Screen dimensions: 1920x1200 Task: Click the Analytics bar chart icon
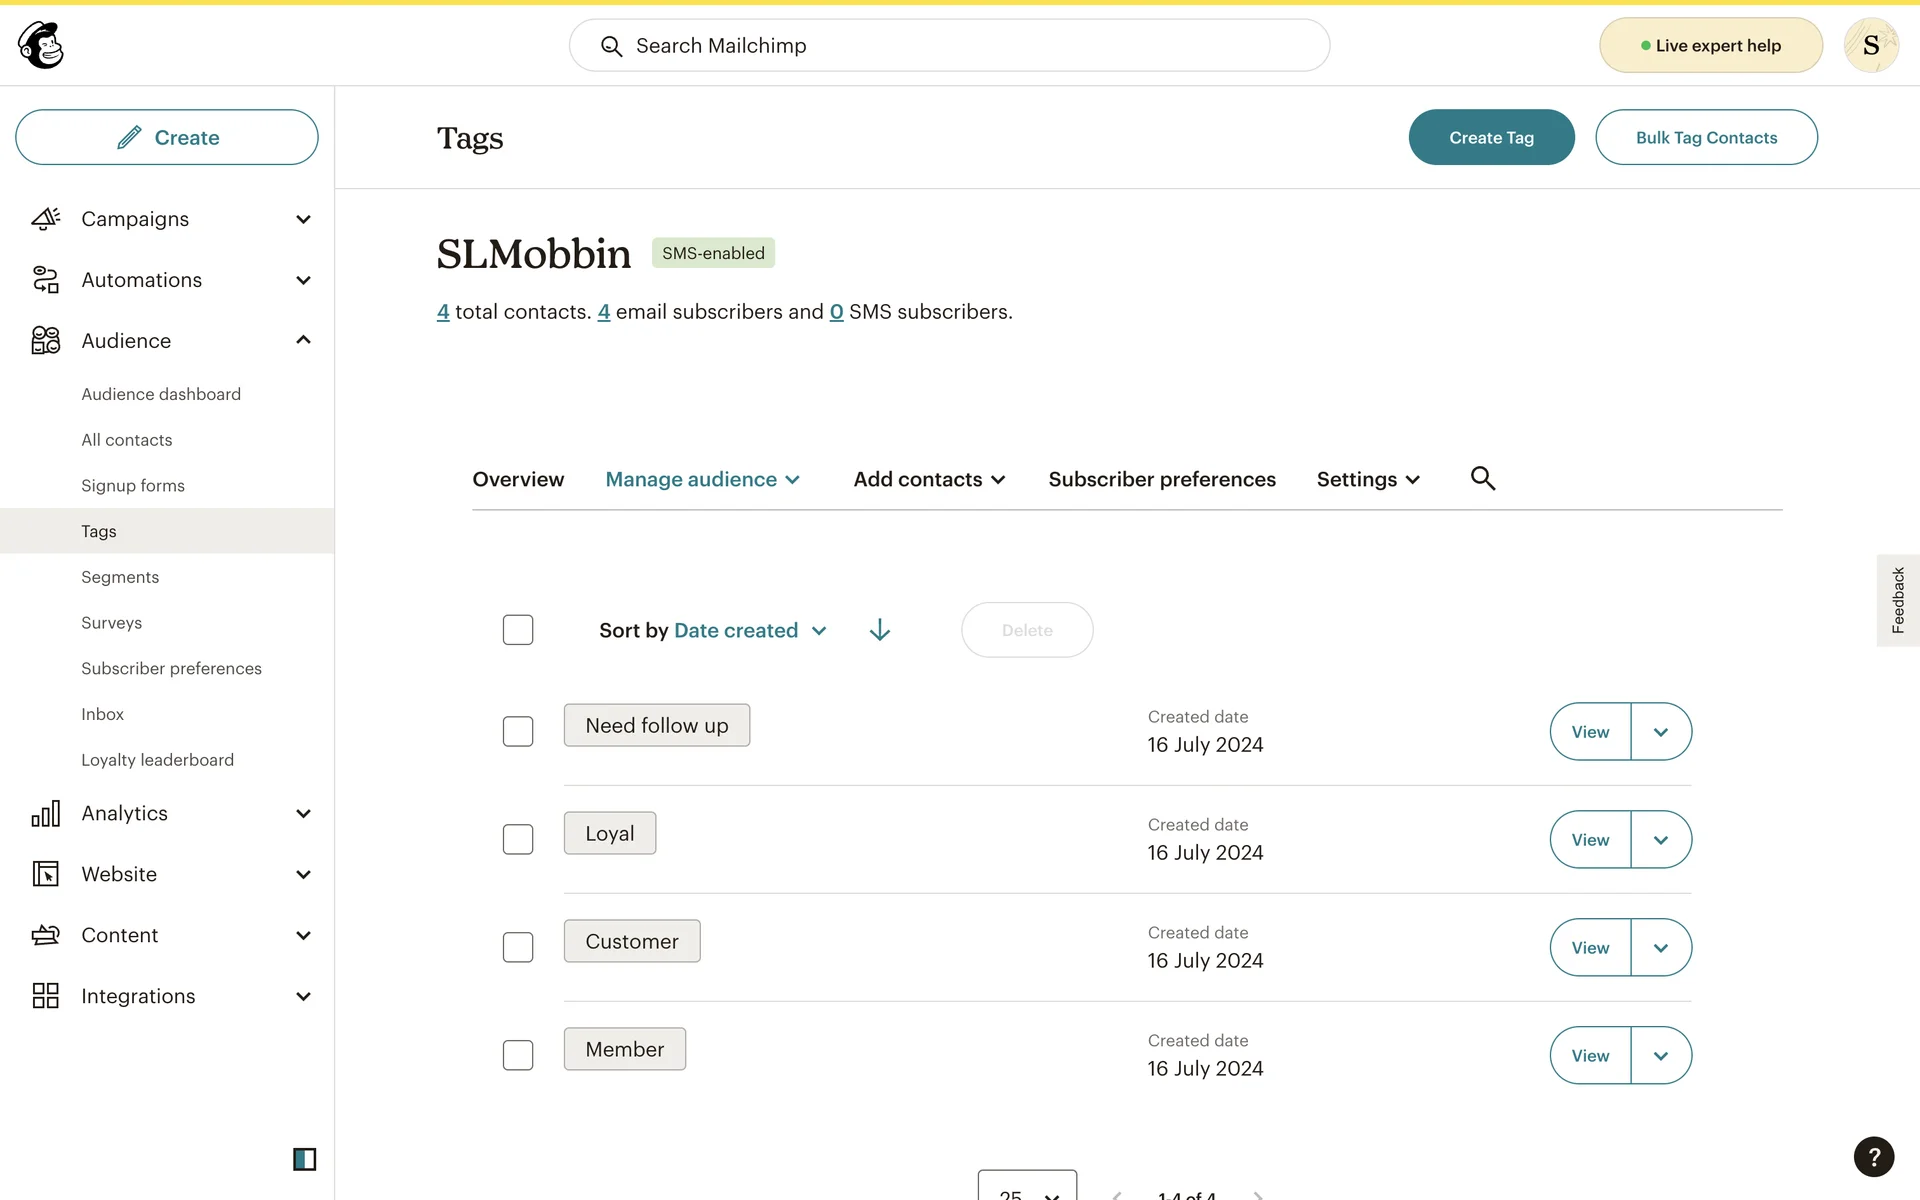tap(46, 813)
